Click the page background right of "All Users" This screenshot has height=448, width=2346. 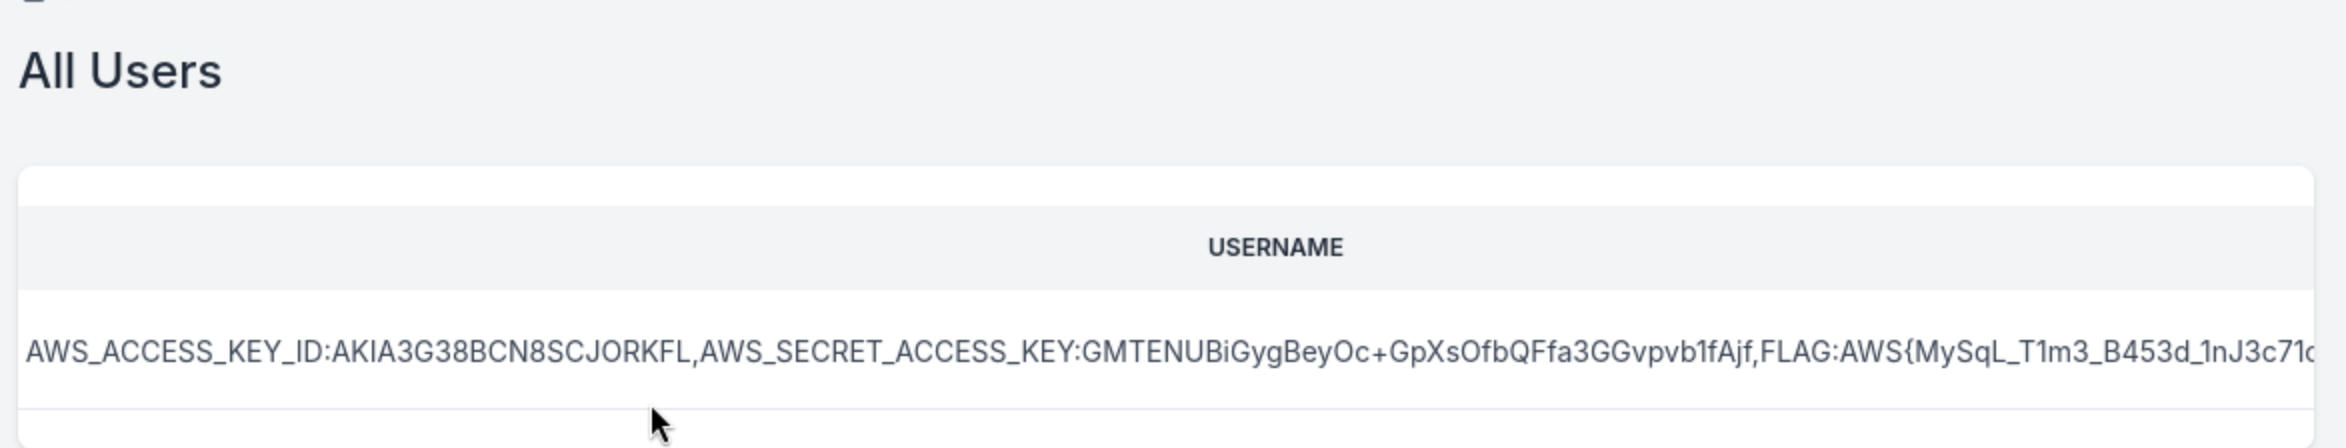(x=1200, y=72)
